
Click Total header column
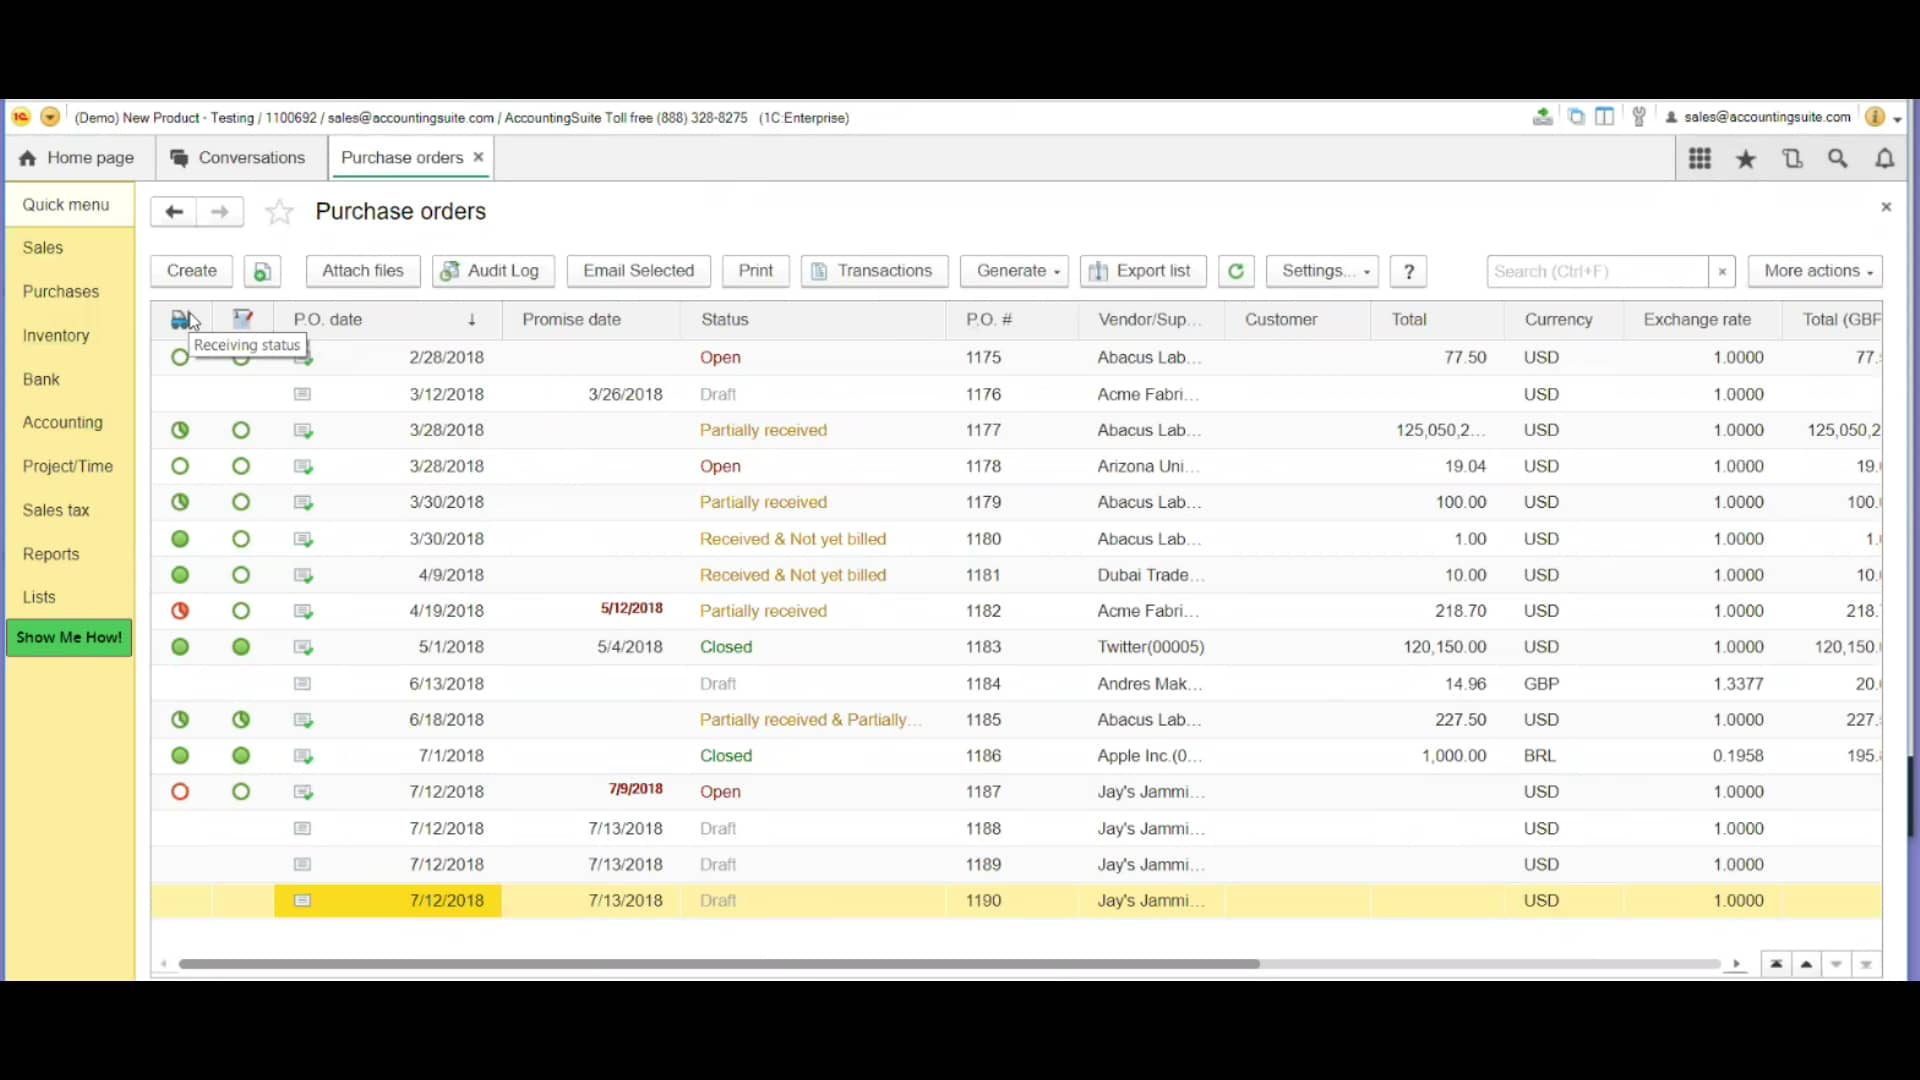[x=1437, y=319]
